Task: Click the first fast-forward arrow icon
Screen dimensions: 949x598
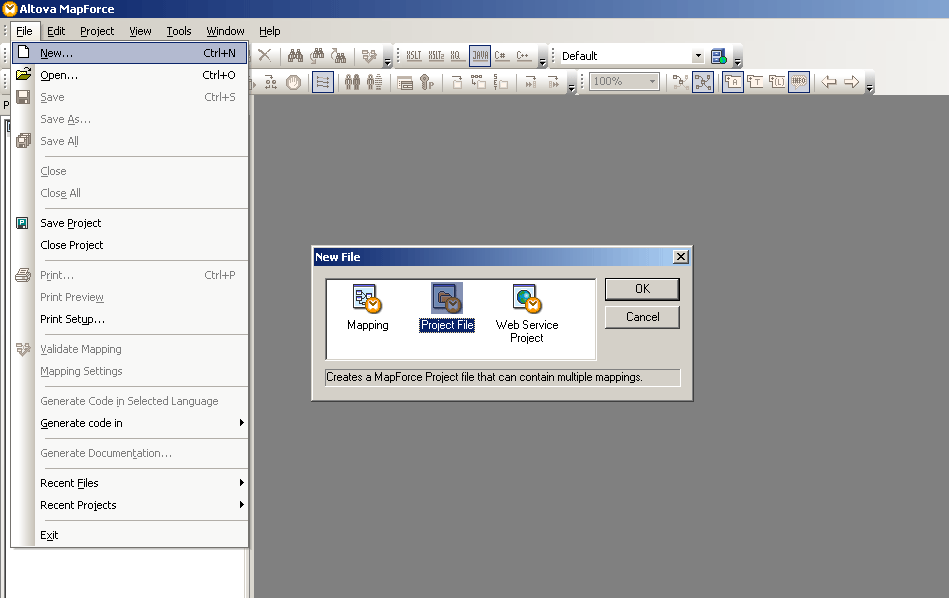Action: point(531,82)
